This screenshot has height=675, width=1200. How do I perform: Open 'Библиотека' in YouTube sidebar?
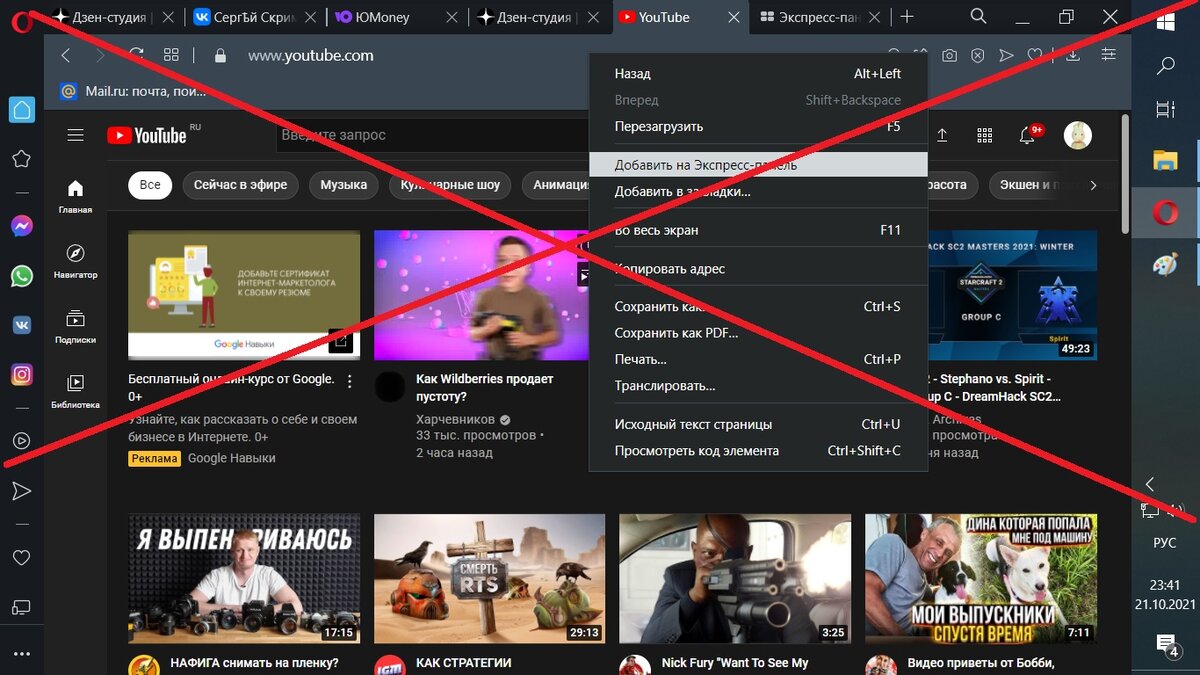pyautogui.click(x=75, y=391)
